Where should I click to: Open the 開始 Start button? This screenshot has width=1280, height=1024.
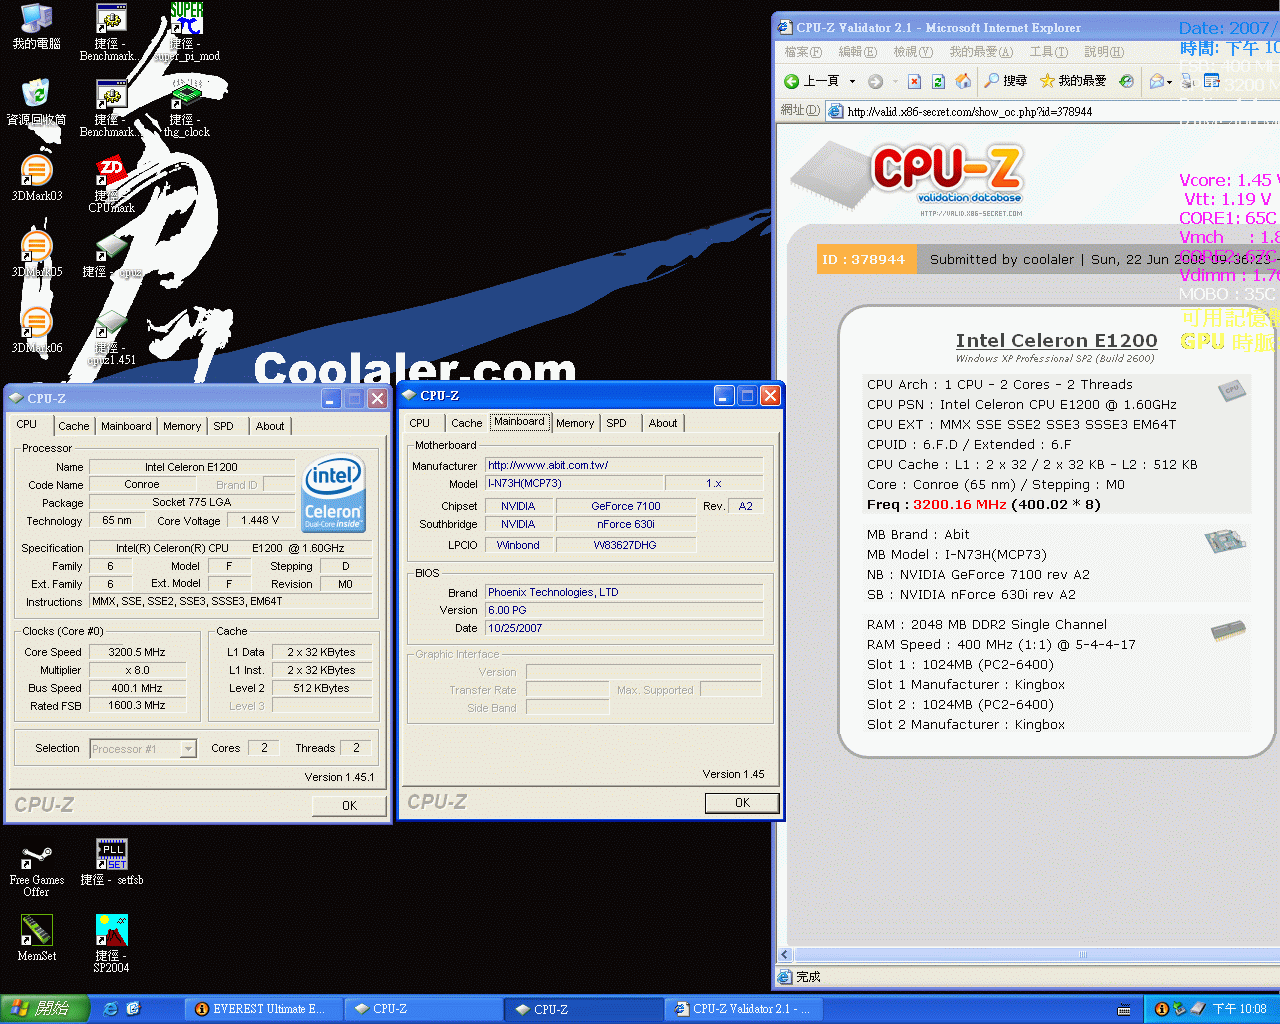click(x=44, y=1009)
